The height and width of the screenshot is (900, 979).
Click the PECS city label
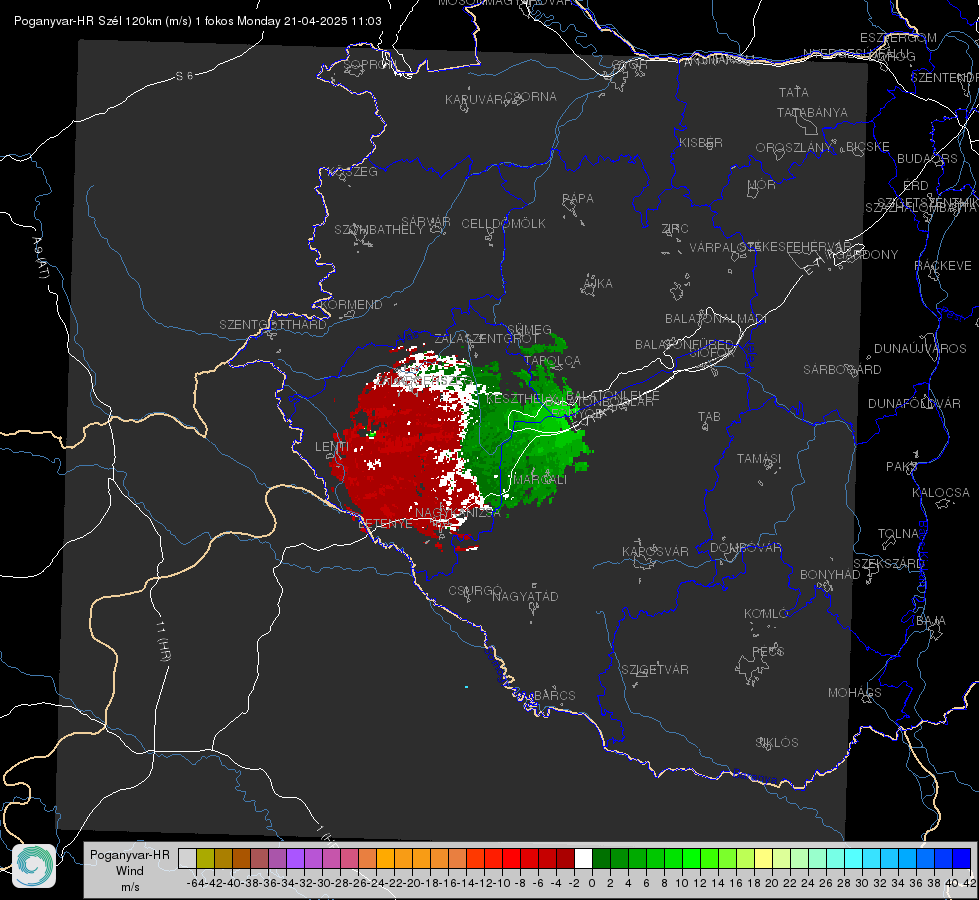point(767,651)
